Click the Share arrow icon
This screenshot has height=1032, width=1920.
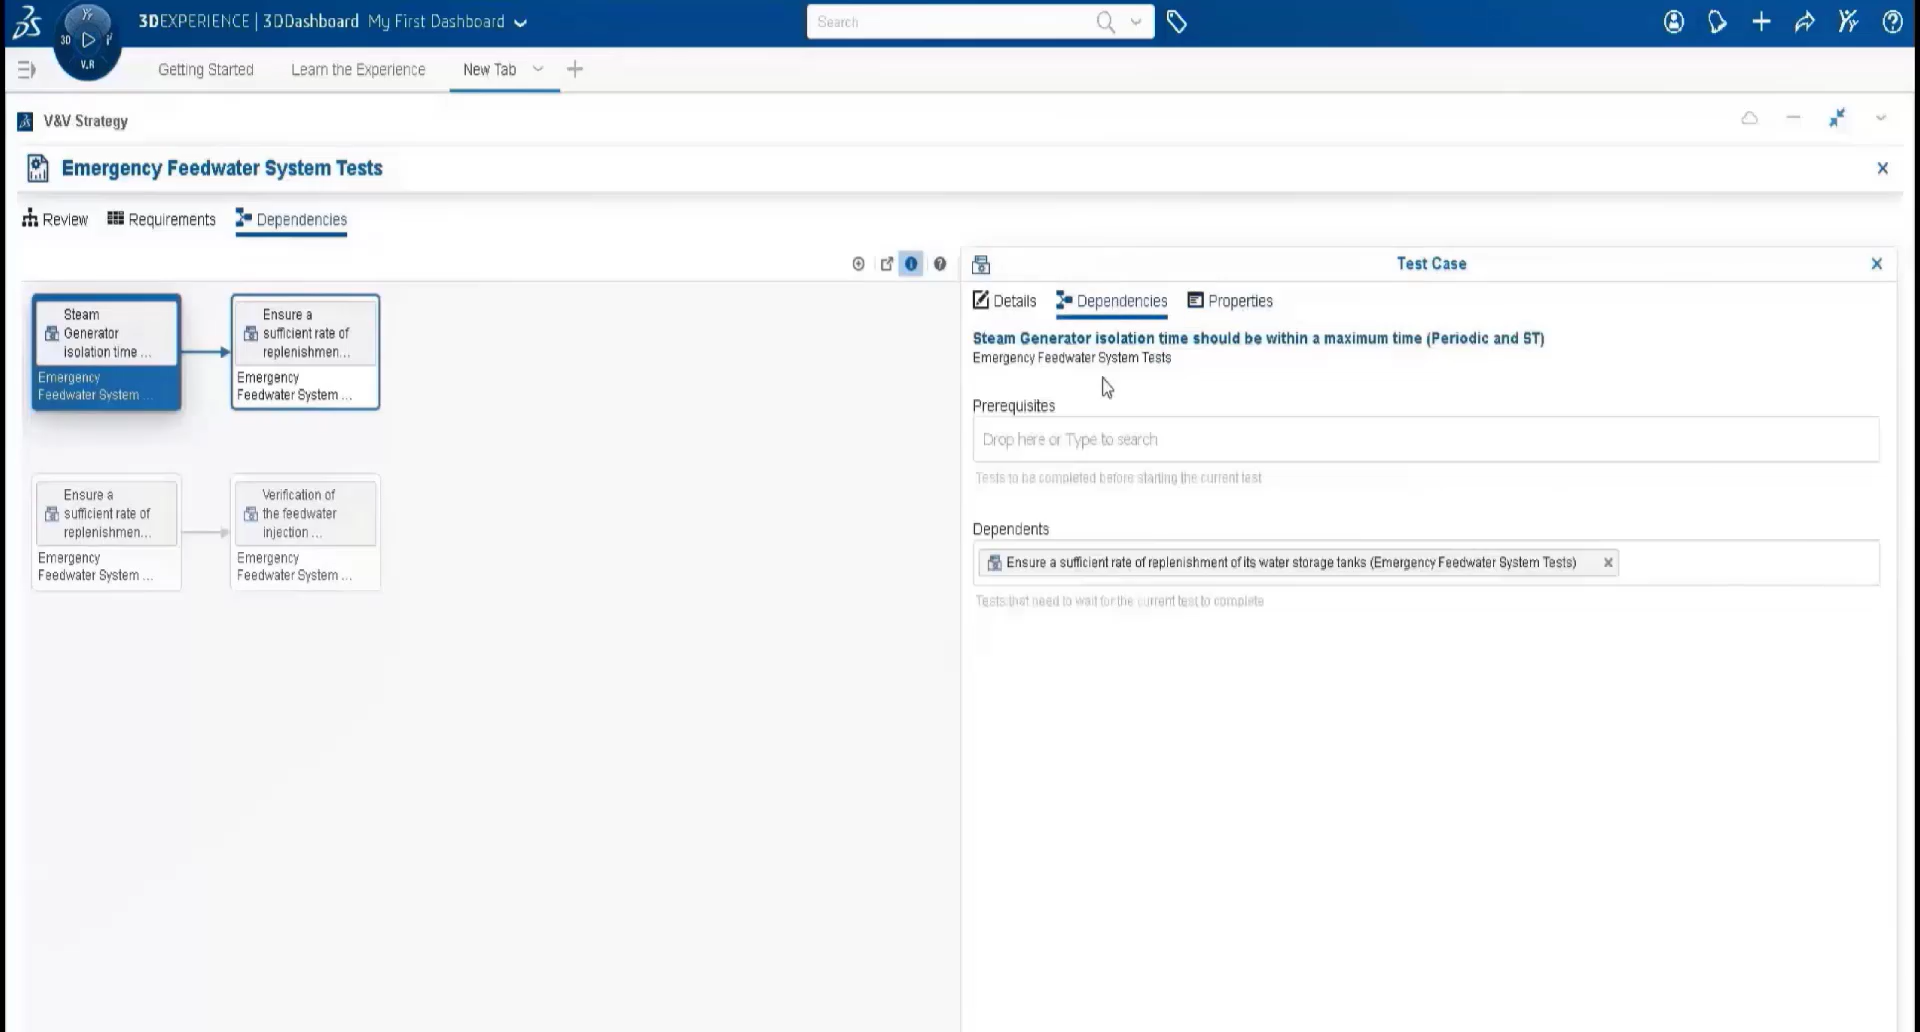pos(1805,22)
